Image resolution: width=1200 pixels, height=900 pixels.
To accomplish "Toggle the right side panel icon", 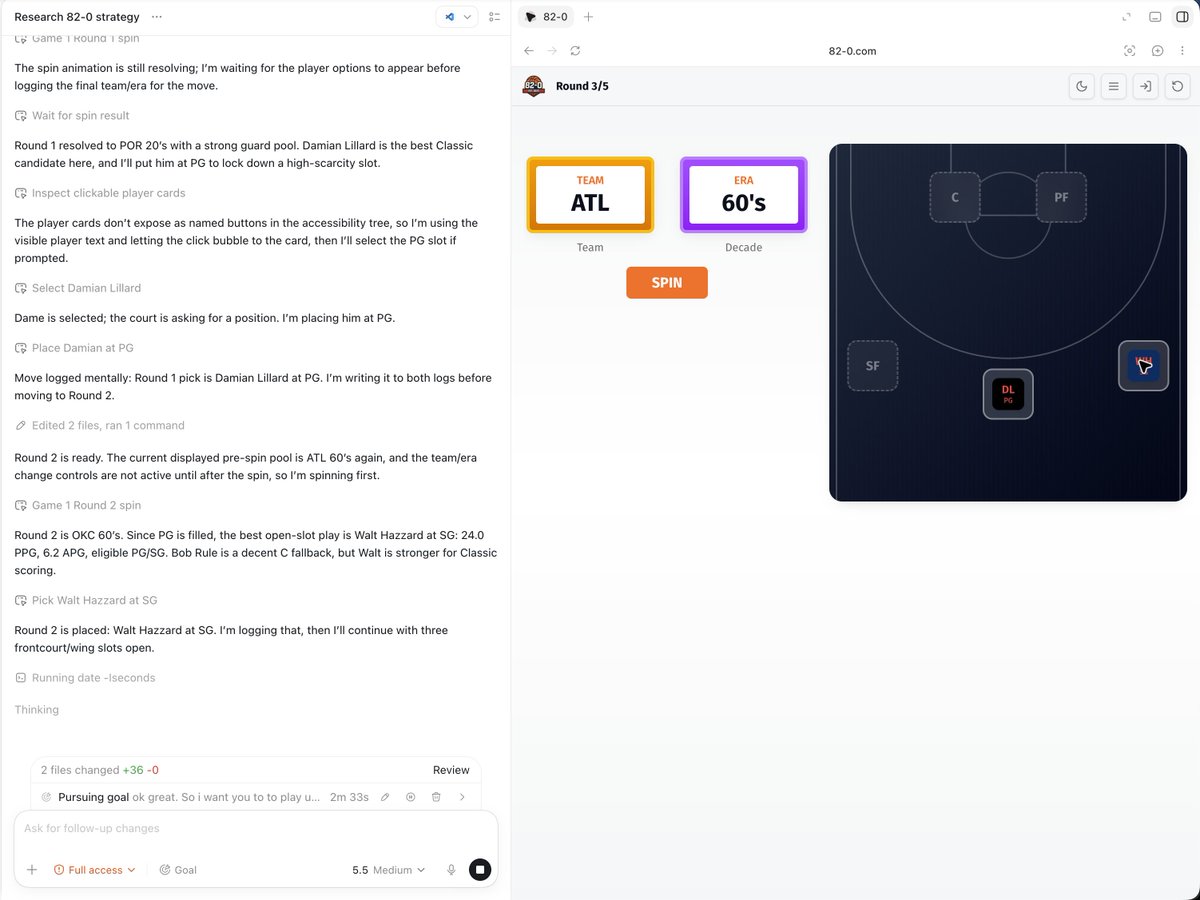I will (x=1182, y=17).
